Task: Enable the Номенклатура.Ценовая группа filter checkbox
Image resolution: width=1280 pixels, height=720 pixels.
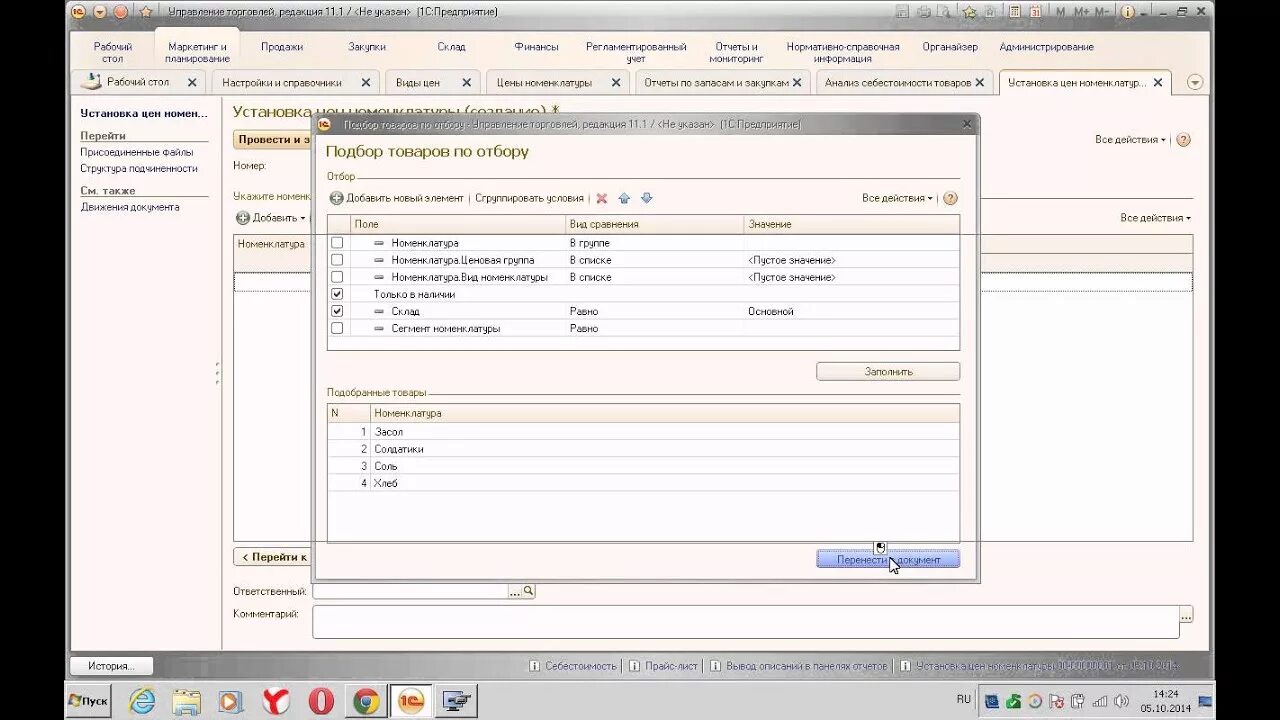Action: point(337,260)
